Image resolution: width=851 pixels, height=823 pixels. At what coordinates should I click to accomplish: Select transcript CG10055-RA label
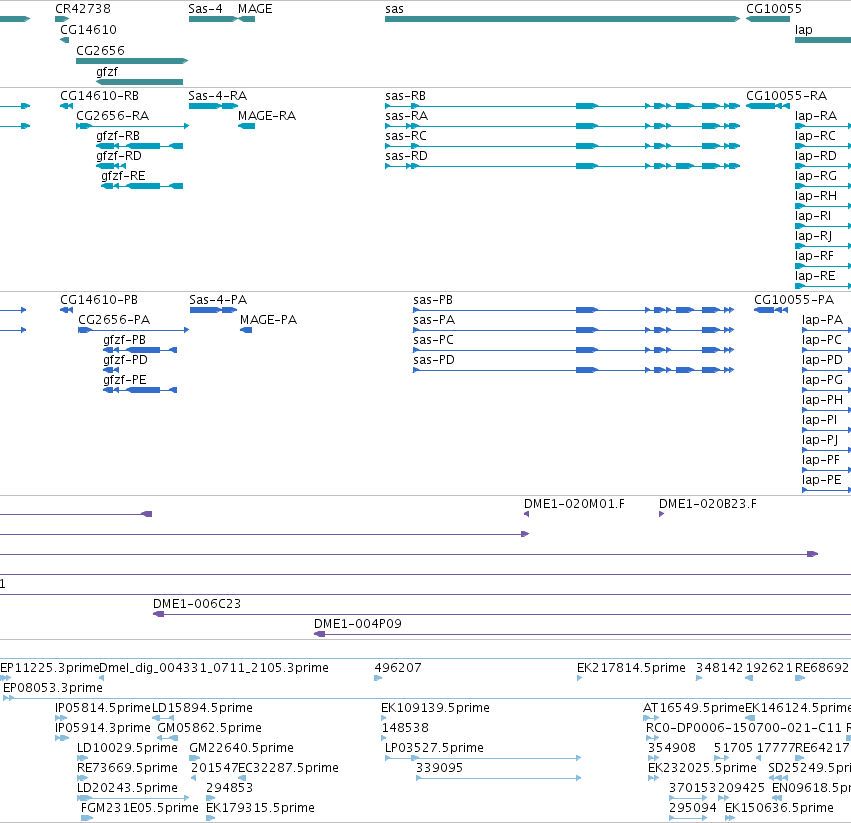coord(786,96)
